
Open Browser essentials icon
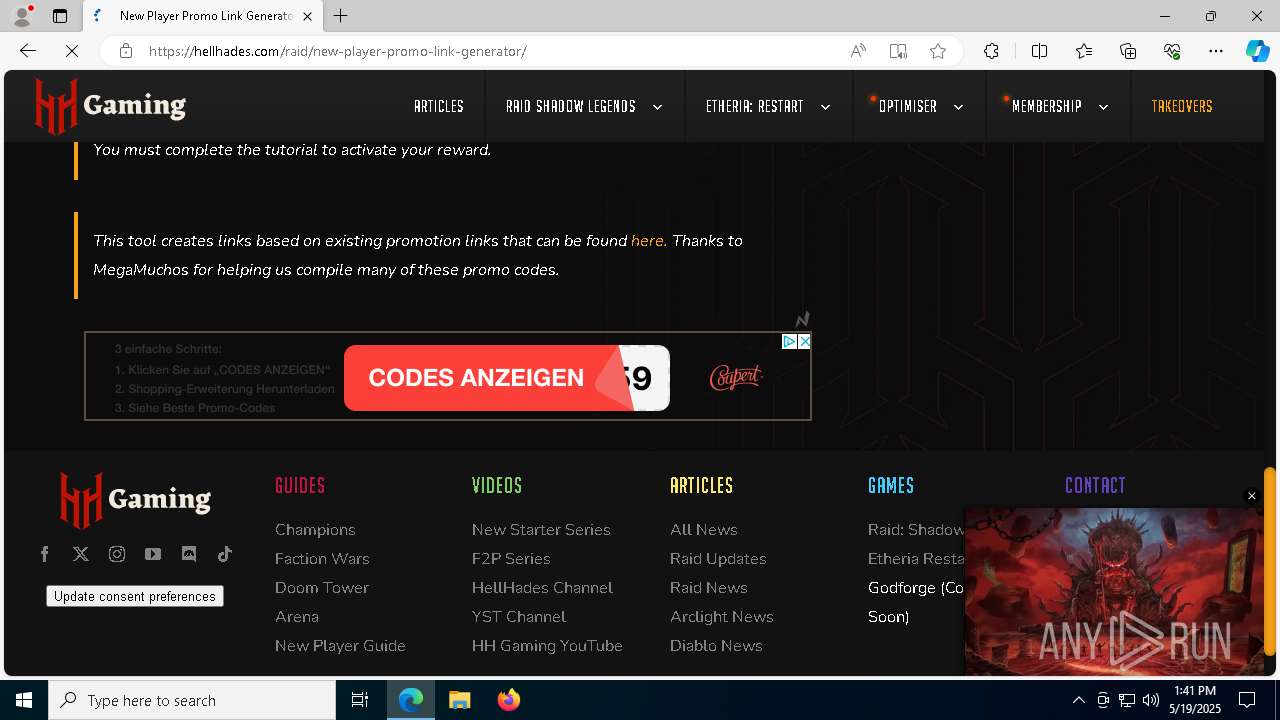tap(1172, 51)
